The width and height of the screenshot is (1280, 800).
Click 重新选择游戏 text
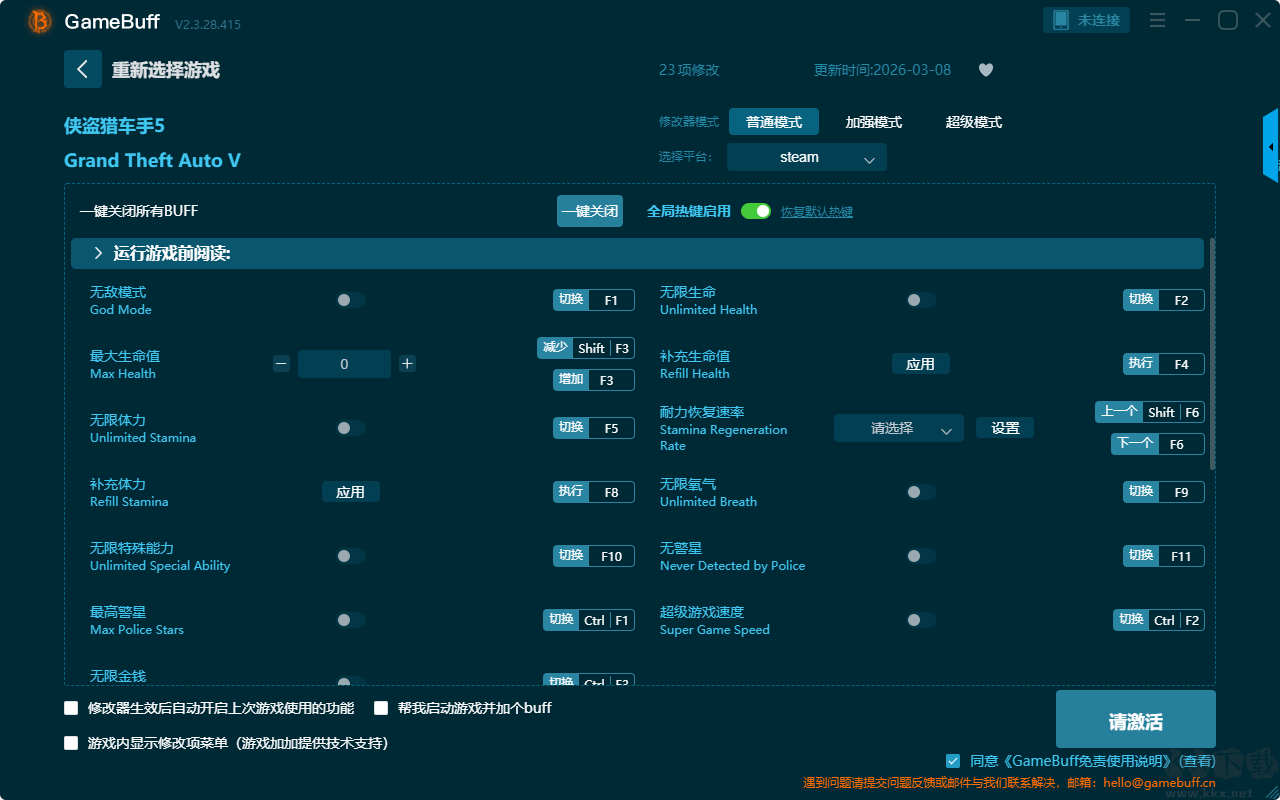point(166,70)
